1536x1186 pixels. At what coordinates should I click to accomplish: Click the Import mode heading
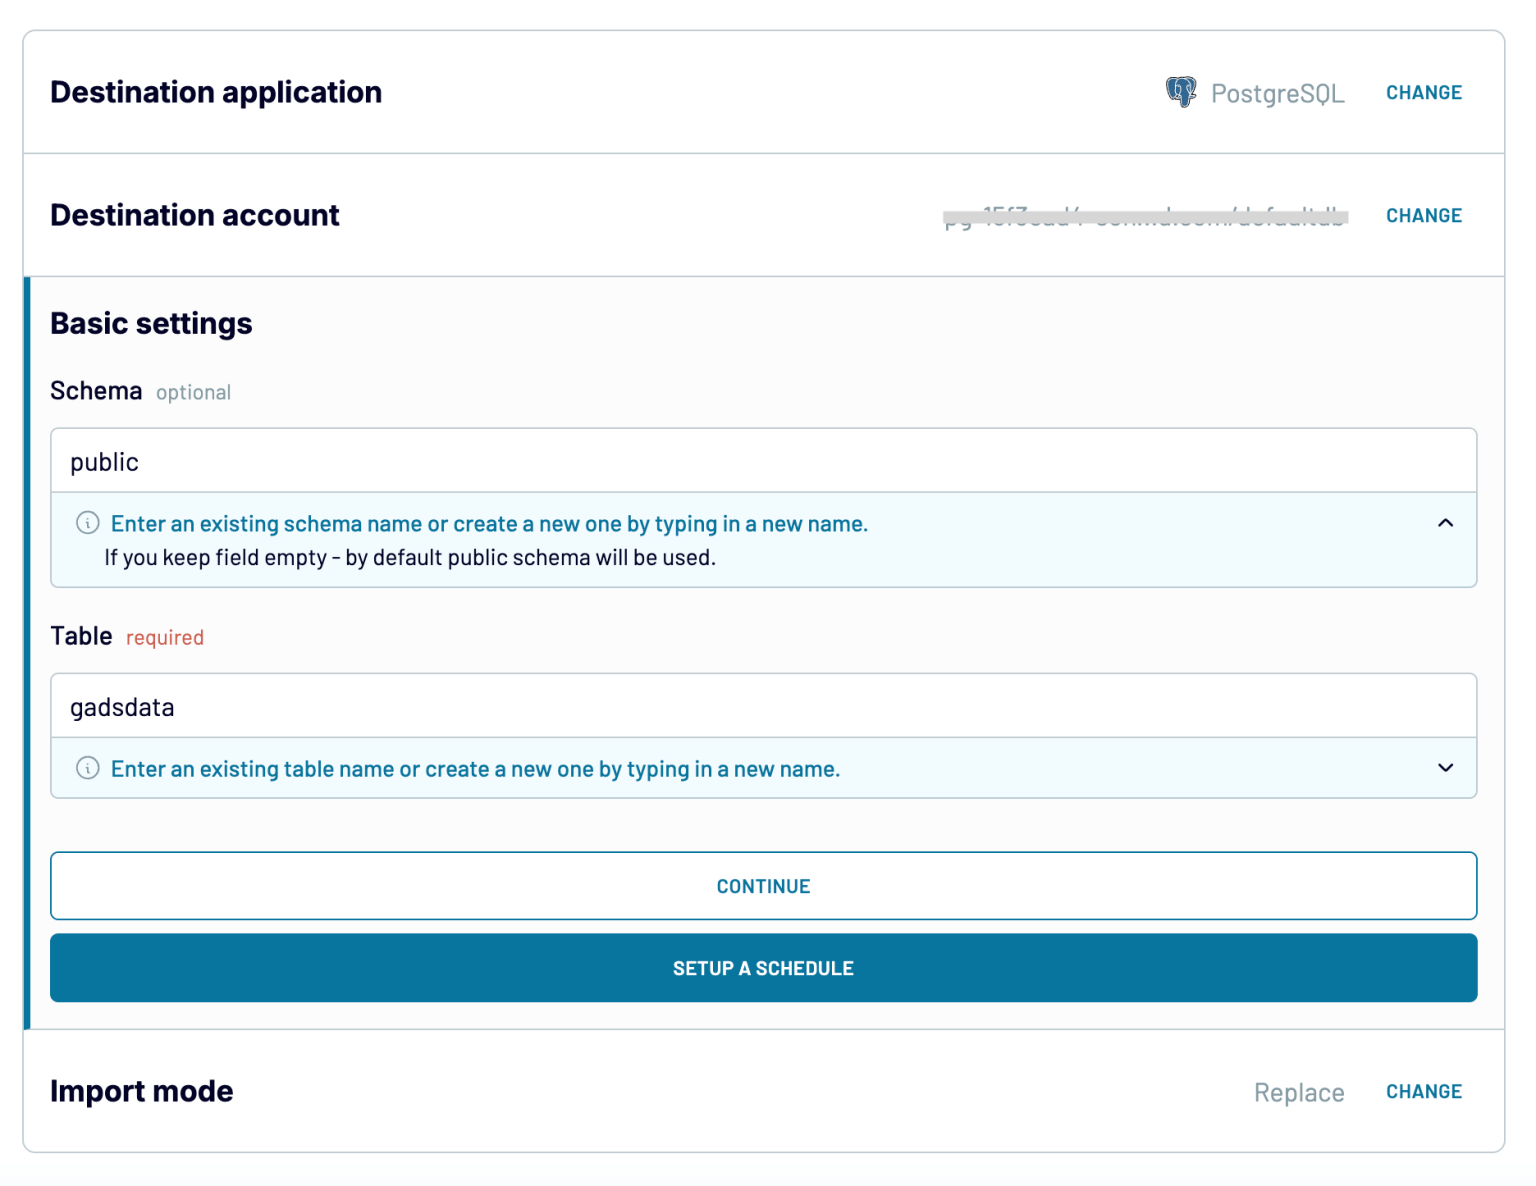tap(141, 1091)
